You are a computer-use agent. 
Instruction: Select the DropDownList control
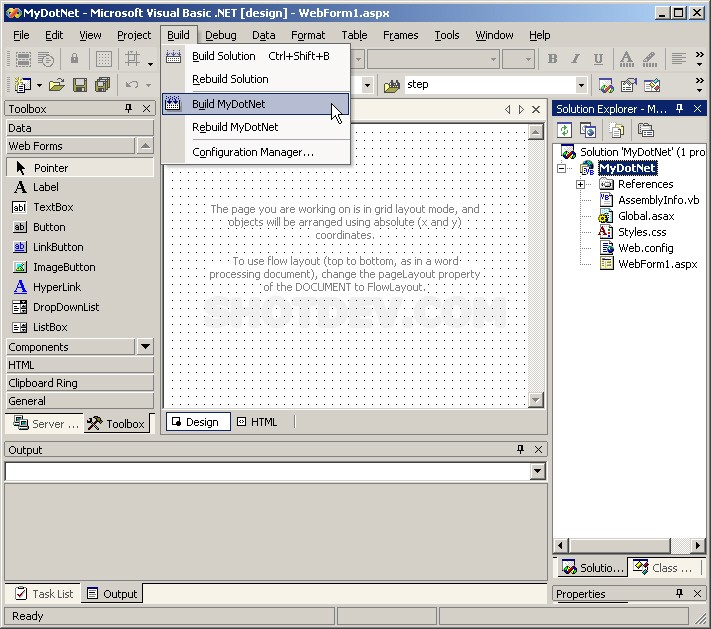[x=79, y=307]
